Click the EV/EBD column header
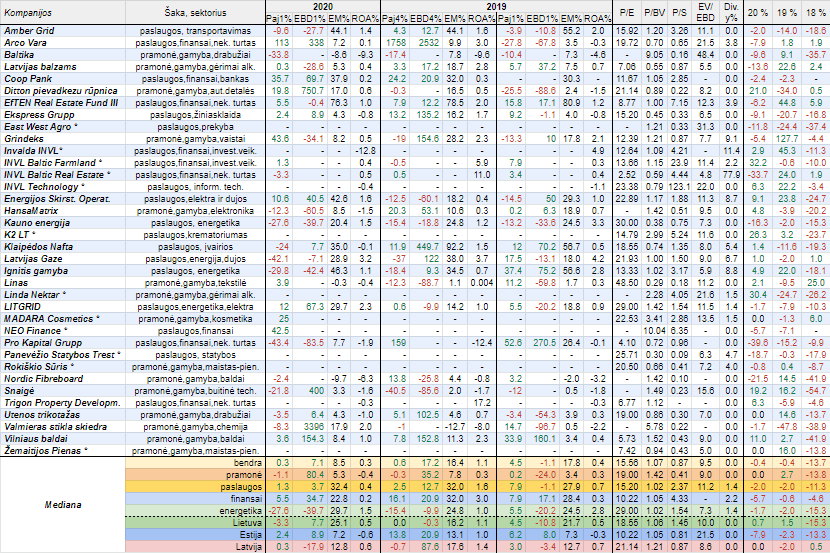 pos(706,12)
